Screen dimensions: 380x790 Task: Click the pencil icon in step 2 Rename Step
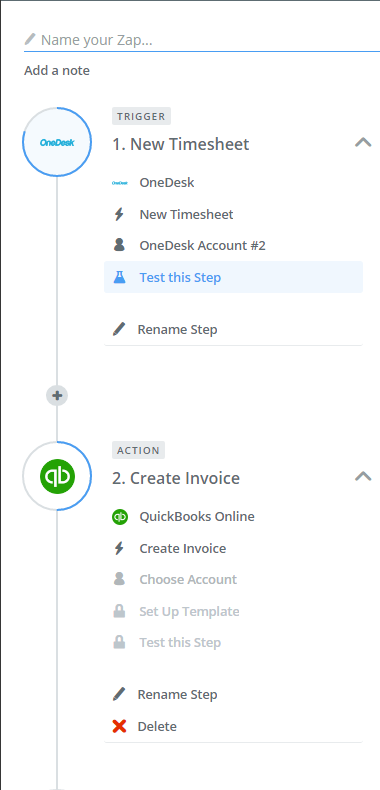click(x=119, y=694)
